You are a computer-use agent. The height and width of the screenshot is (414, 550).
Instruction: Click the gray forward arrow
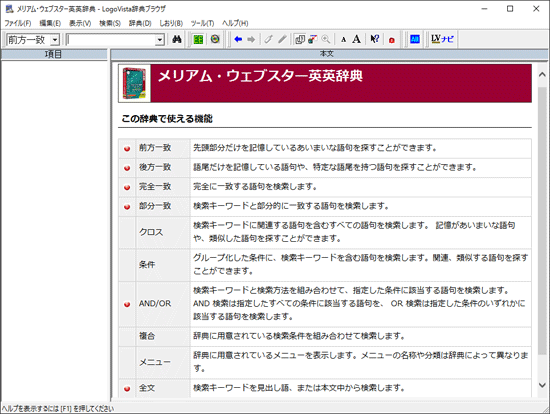[x=251, y=39]
